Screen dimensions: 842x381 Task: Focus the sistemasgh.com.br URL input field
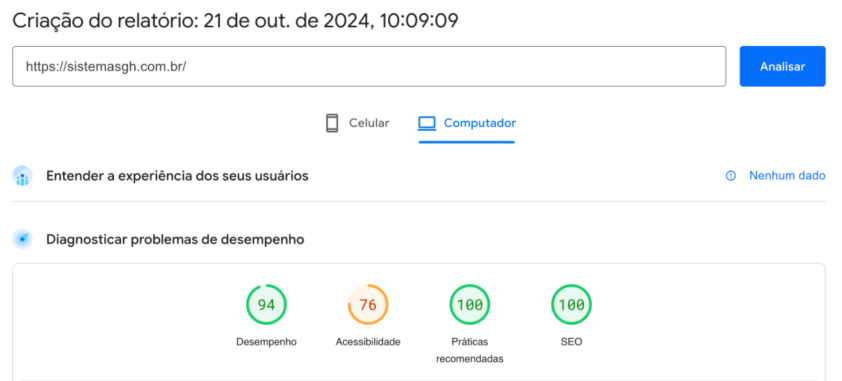(x=369, y=67)
